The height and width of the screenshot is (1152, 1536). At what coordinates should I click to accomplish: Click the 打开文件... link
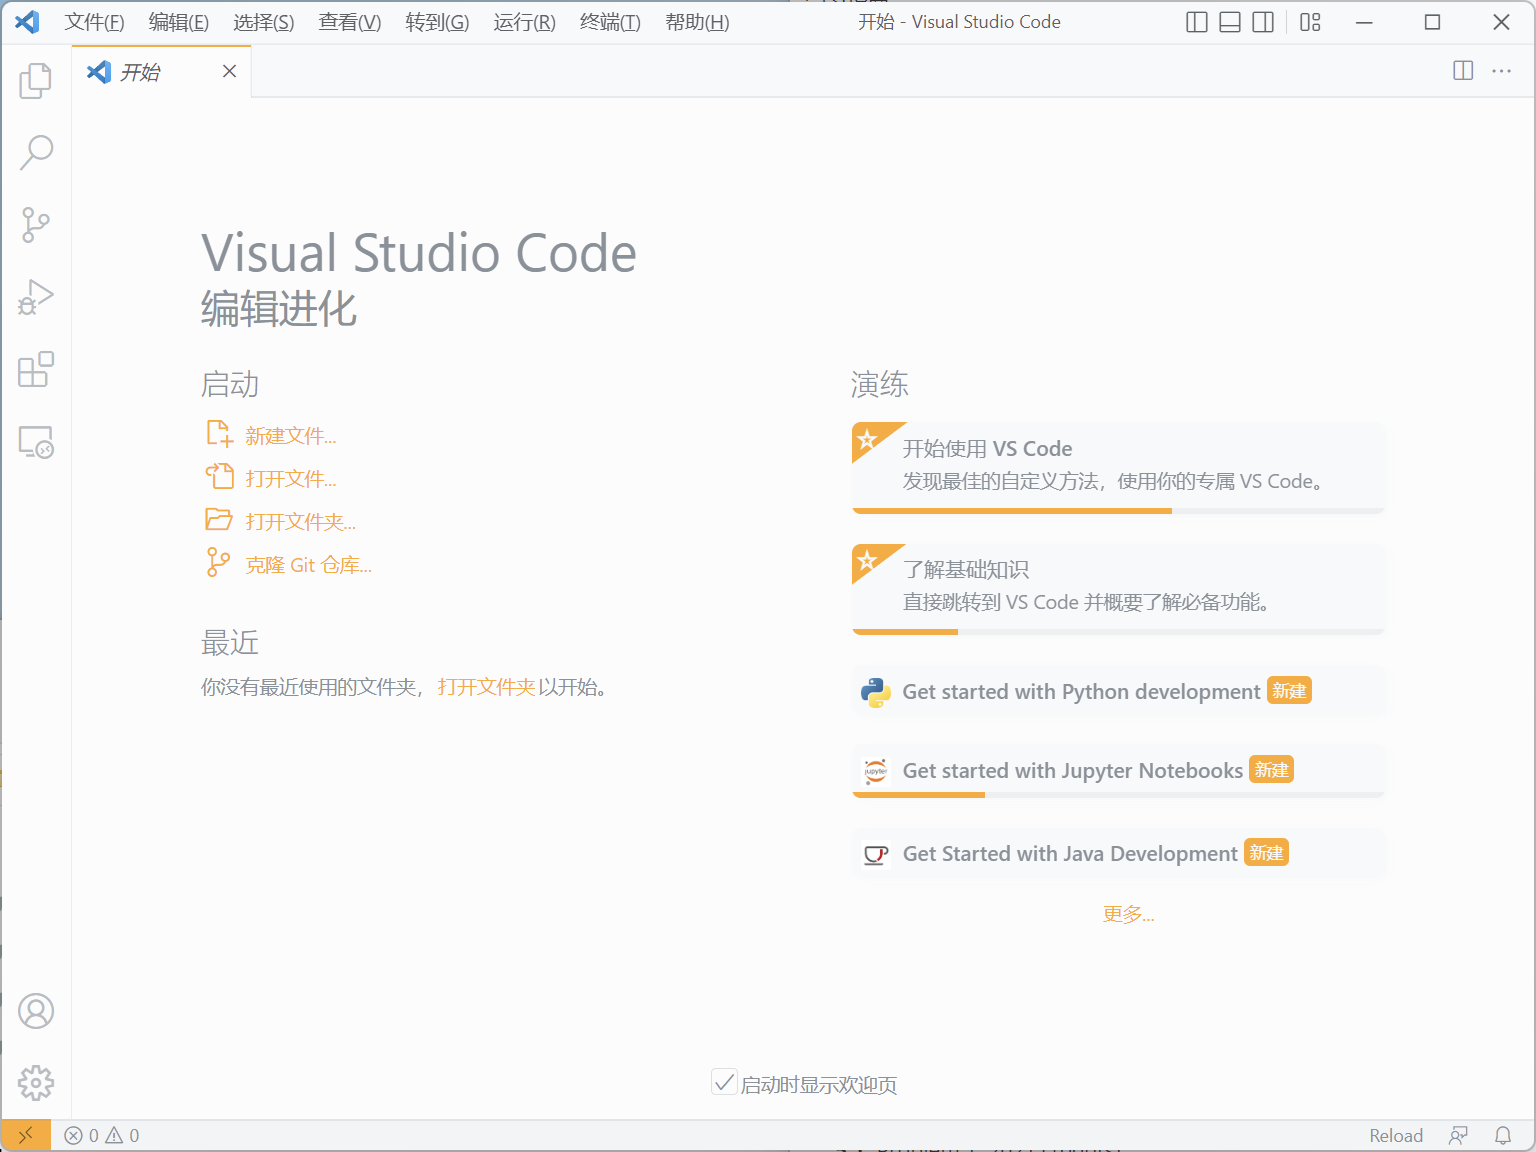291,479
